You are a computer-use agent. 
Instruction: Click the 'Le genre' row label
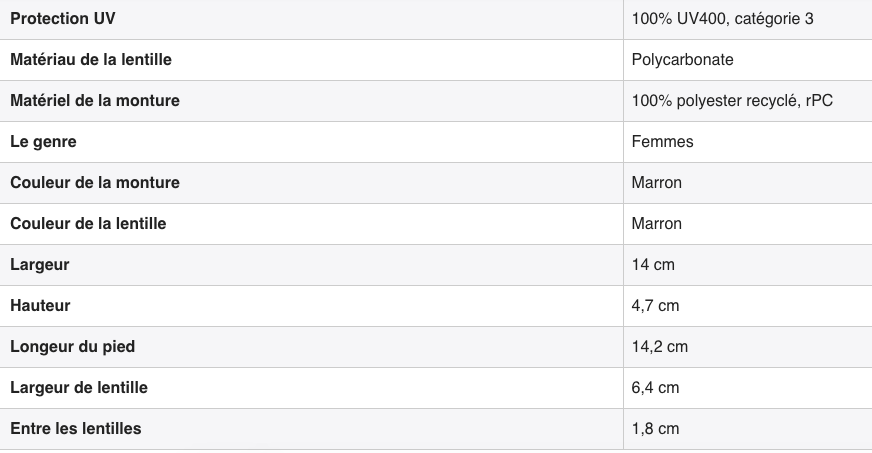43,142
